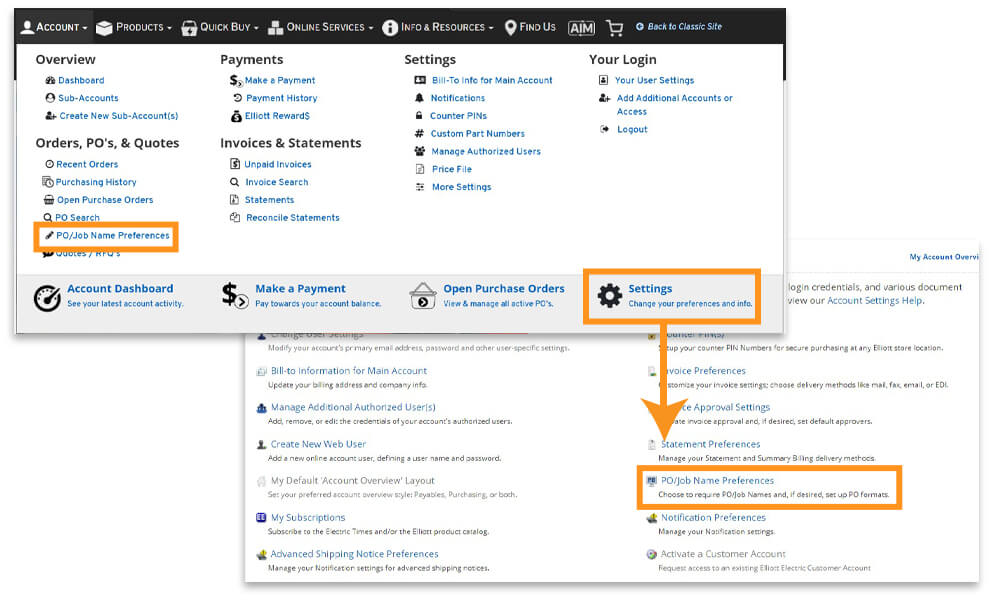
Task: Open Statement Preferences on settings page
Action: 710,444
